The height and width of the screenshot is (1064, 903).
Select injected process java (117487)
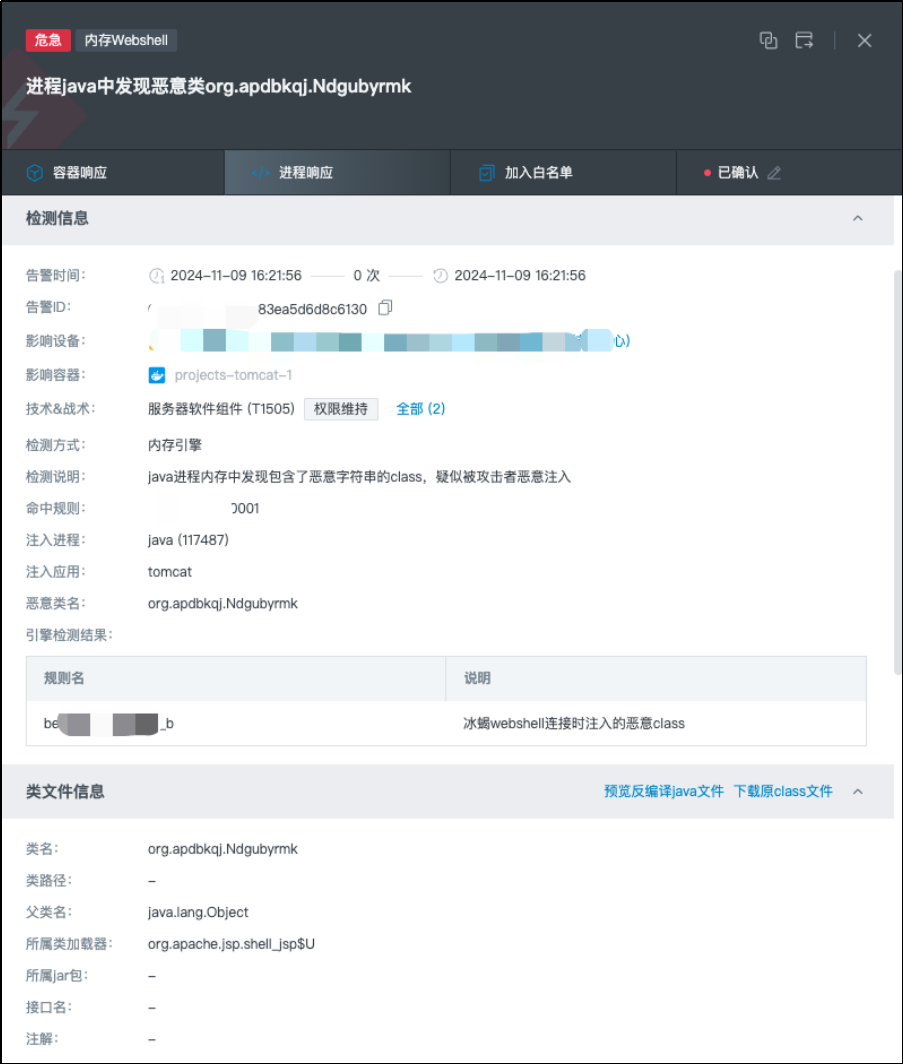(x=188, y=540)
